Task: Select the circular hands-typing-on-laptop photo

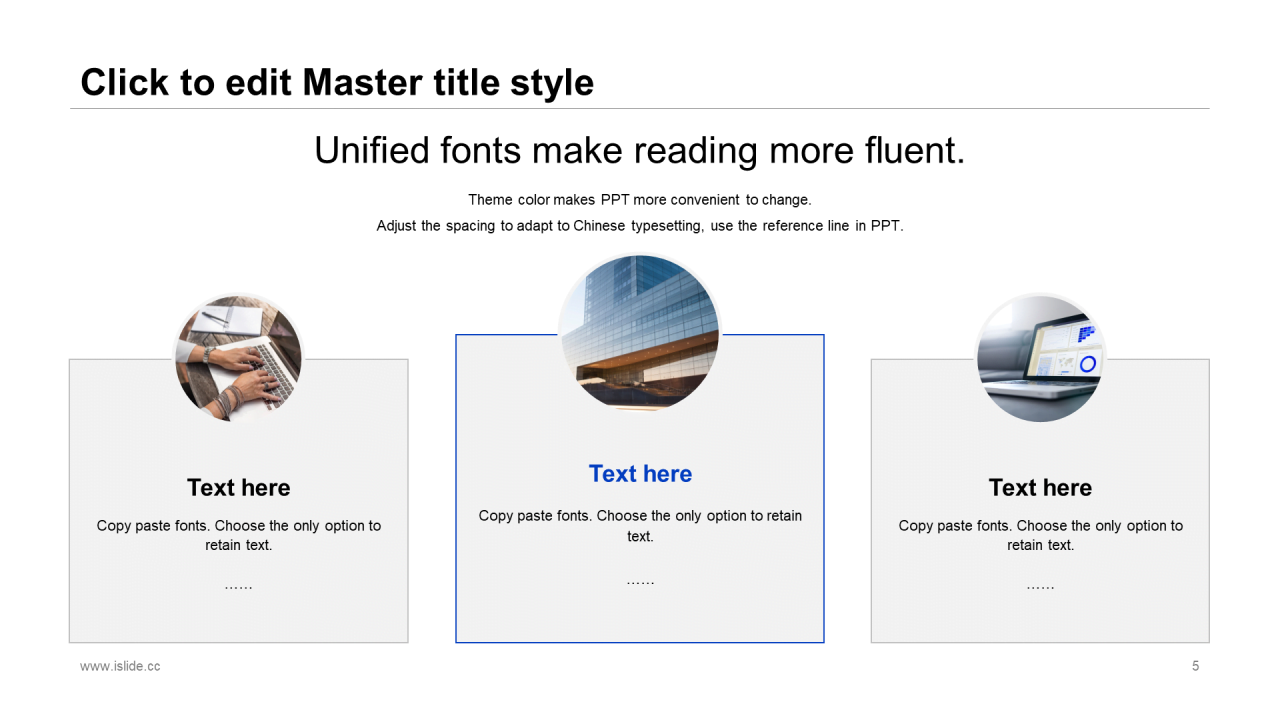Action: pos(239,358)
